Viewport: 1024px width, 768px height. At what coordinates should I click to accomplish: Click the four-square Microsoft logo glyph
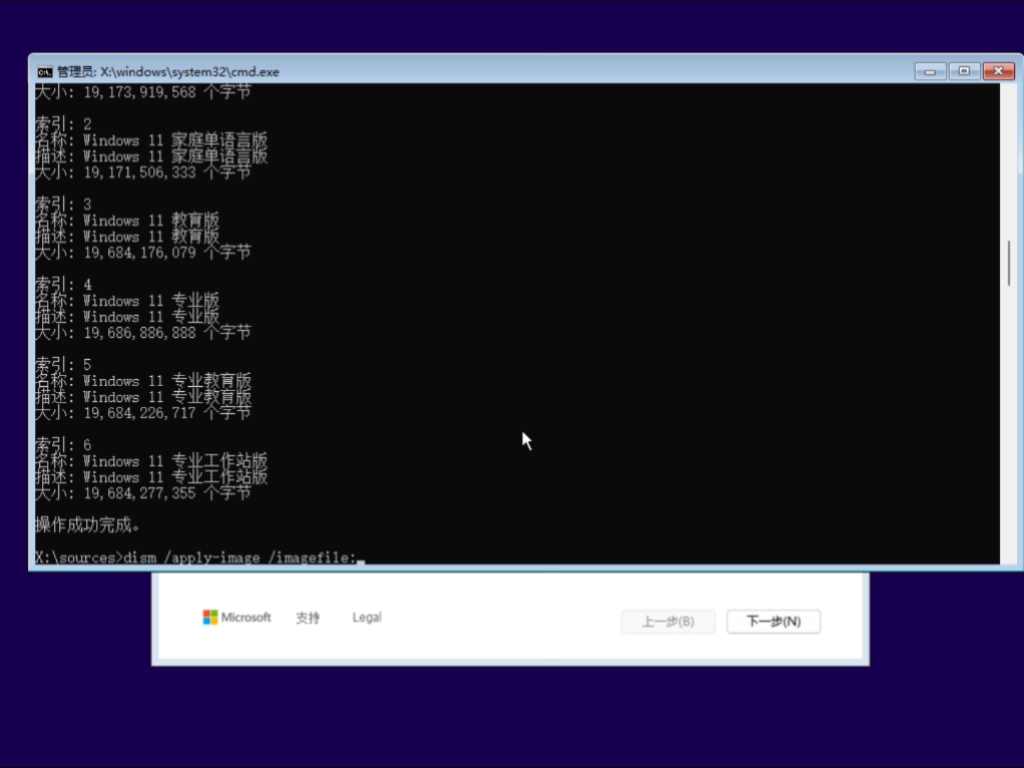point(209,617)
